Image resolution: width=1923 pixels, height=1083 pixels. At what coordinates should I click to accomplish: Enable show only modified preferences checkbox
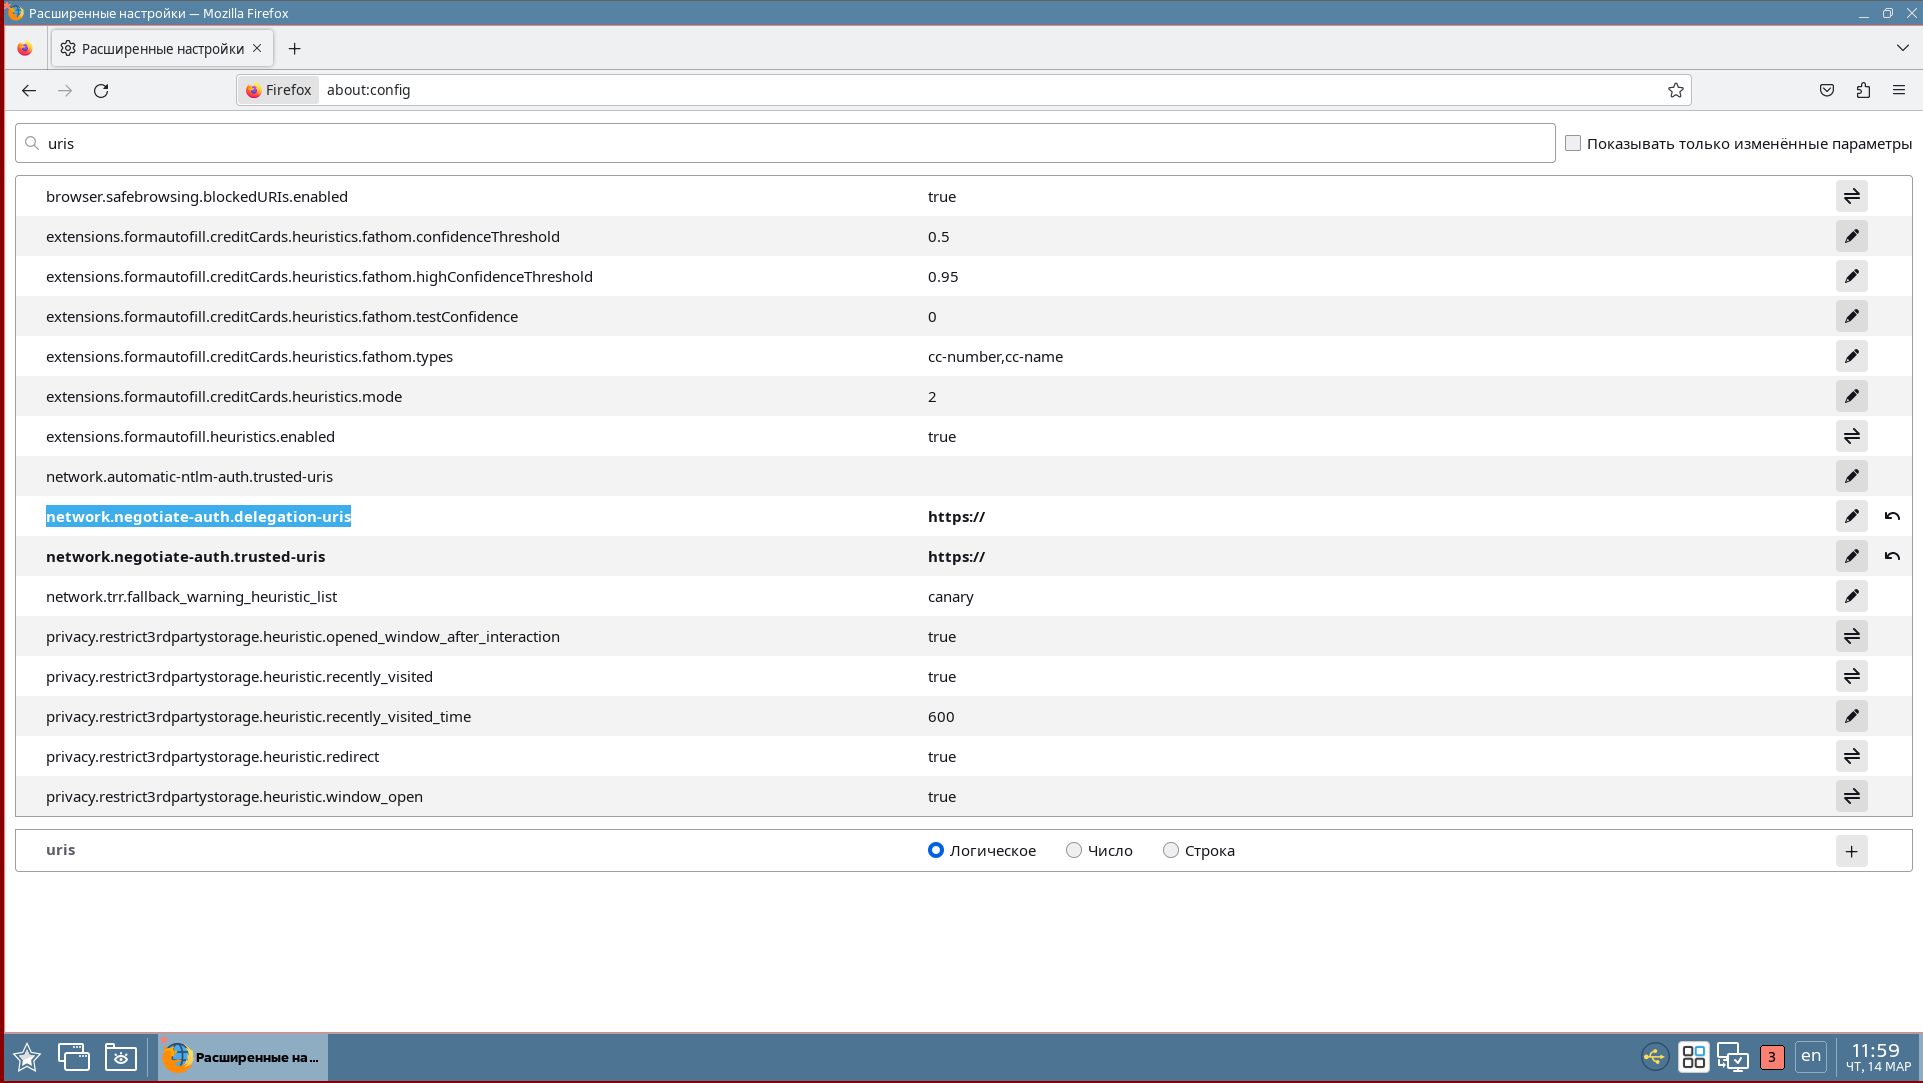tap(1573, 143)
